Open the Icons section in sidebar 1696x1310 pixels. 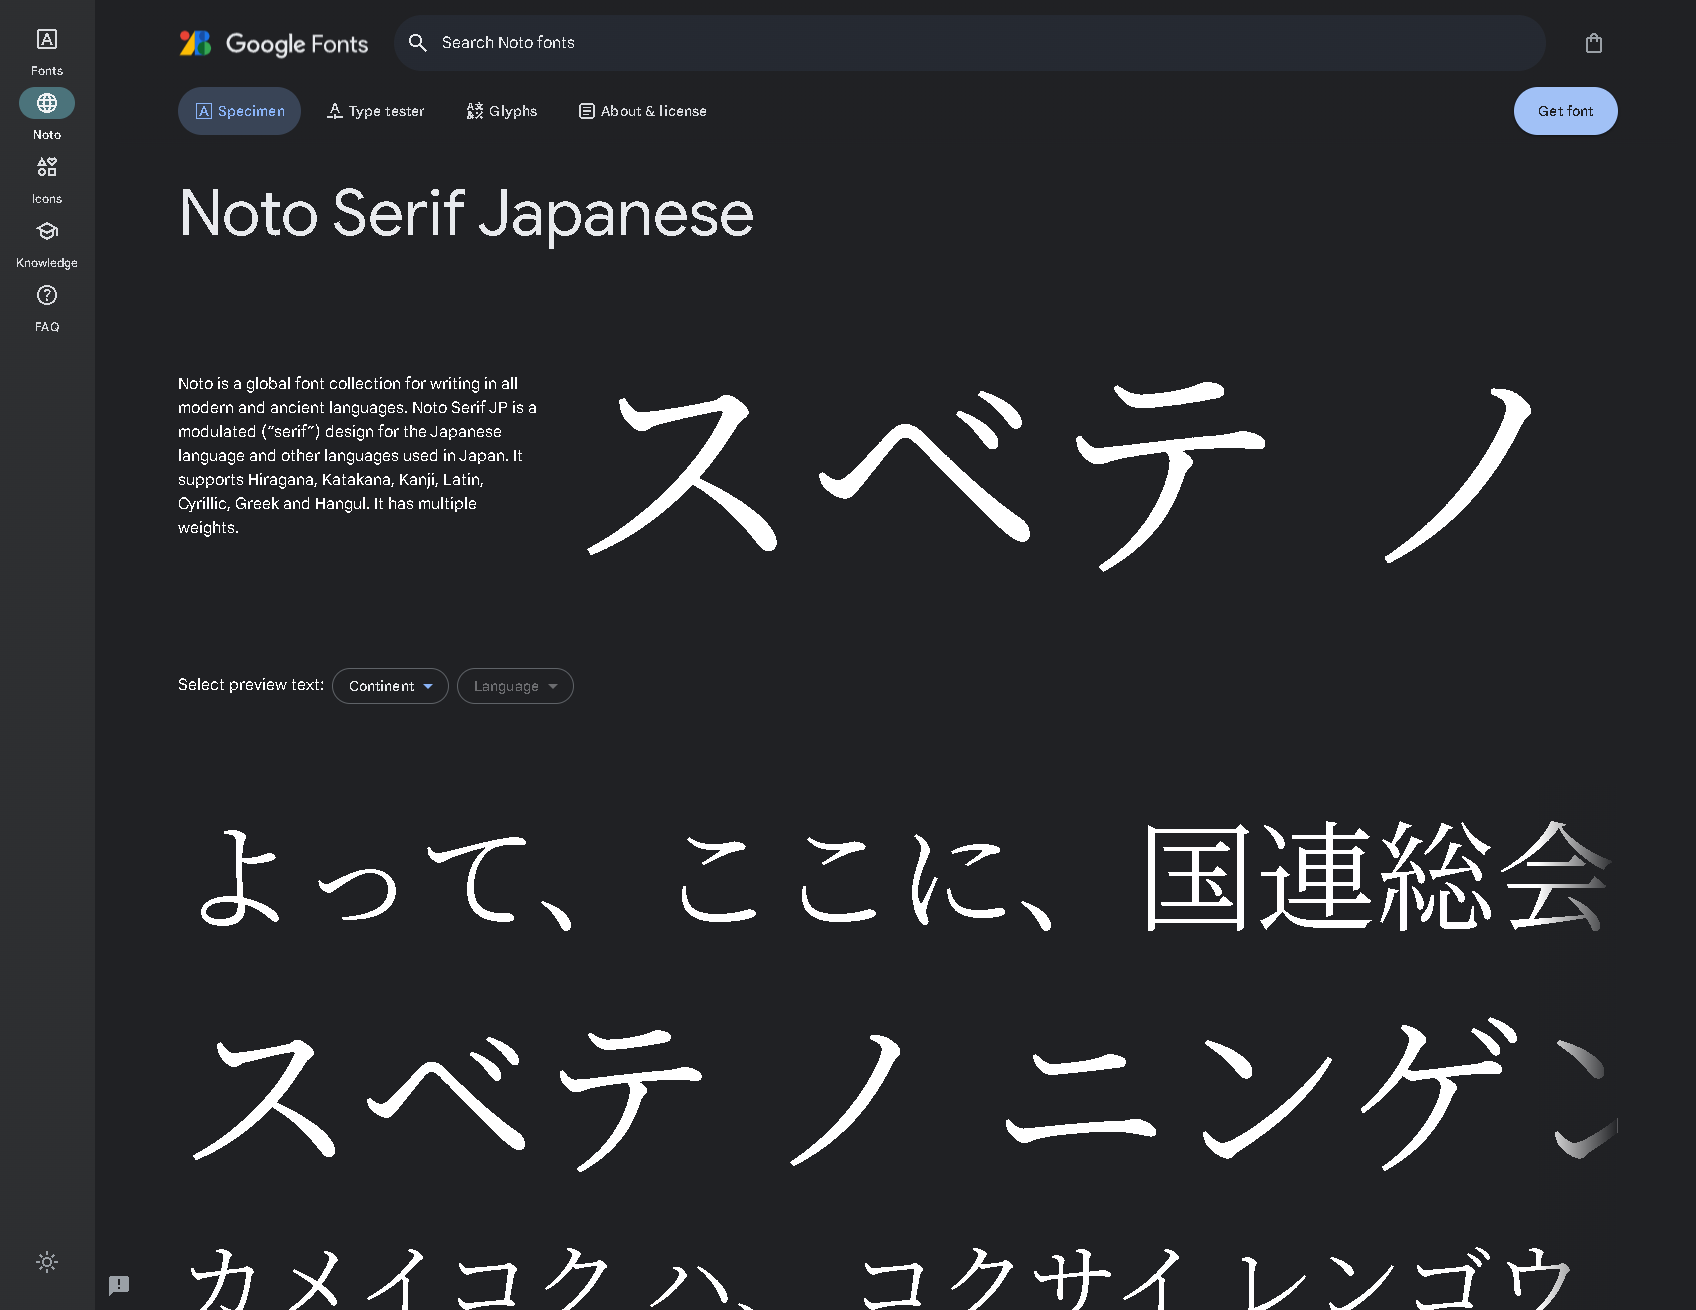[x=47, y=180]
